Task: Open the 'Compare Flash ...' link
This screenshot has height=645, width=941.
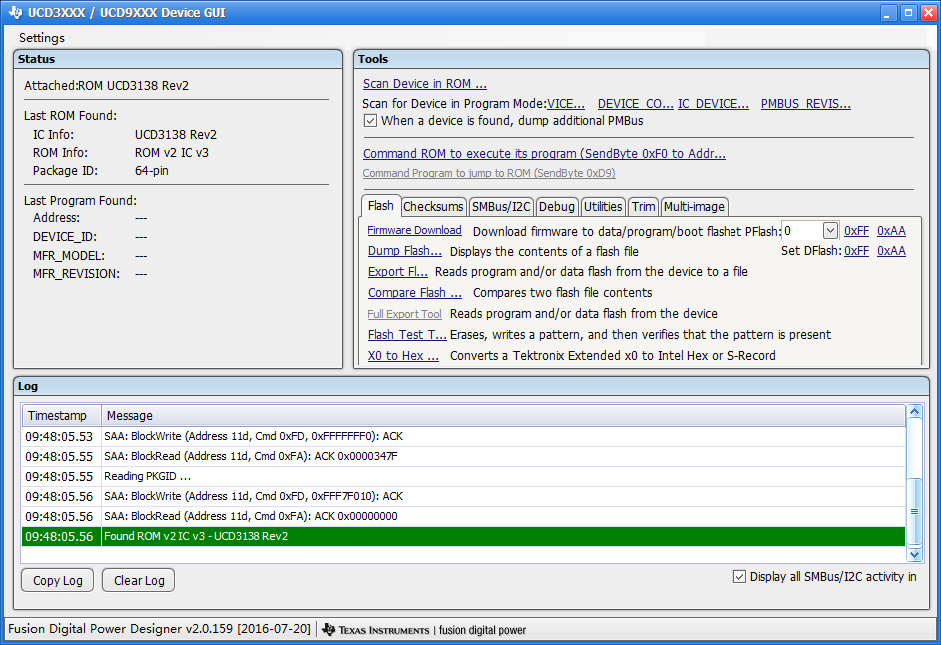Action: point(415,293)
